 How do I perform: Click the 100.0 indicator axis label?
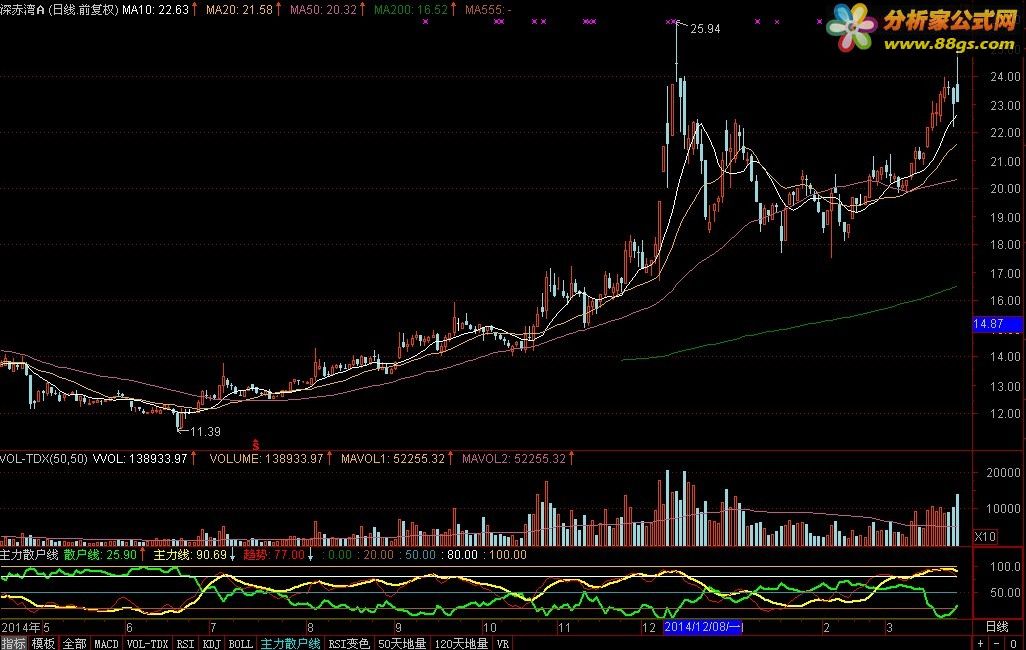[1005, 567]
